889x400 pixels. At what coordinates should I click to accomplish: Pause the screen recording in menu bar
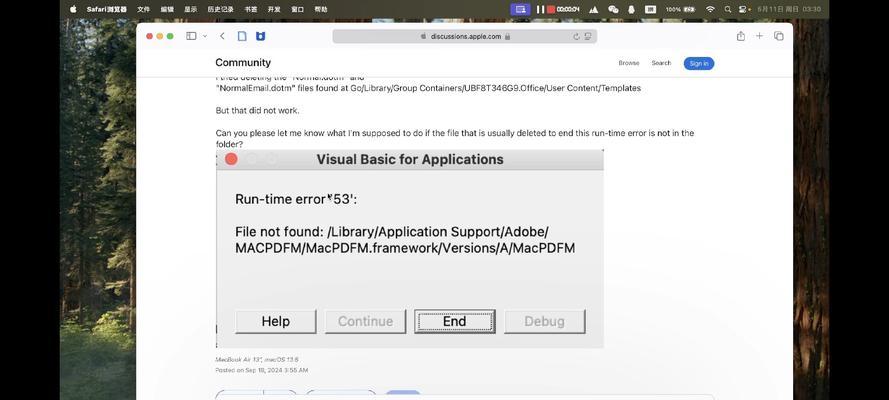pyautogui.click(x=540, y=10)
